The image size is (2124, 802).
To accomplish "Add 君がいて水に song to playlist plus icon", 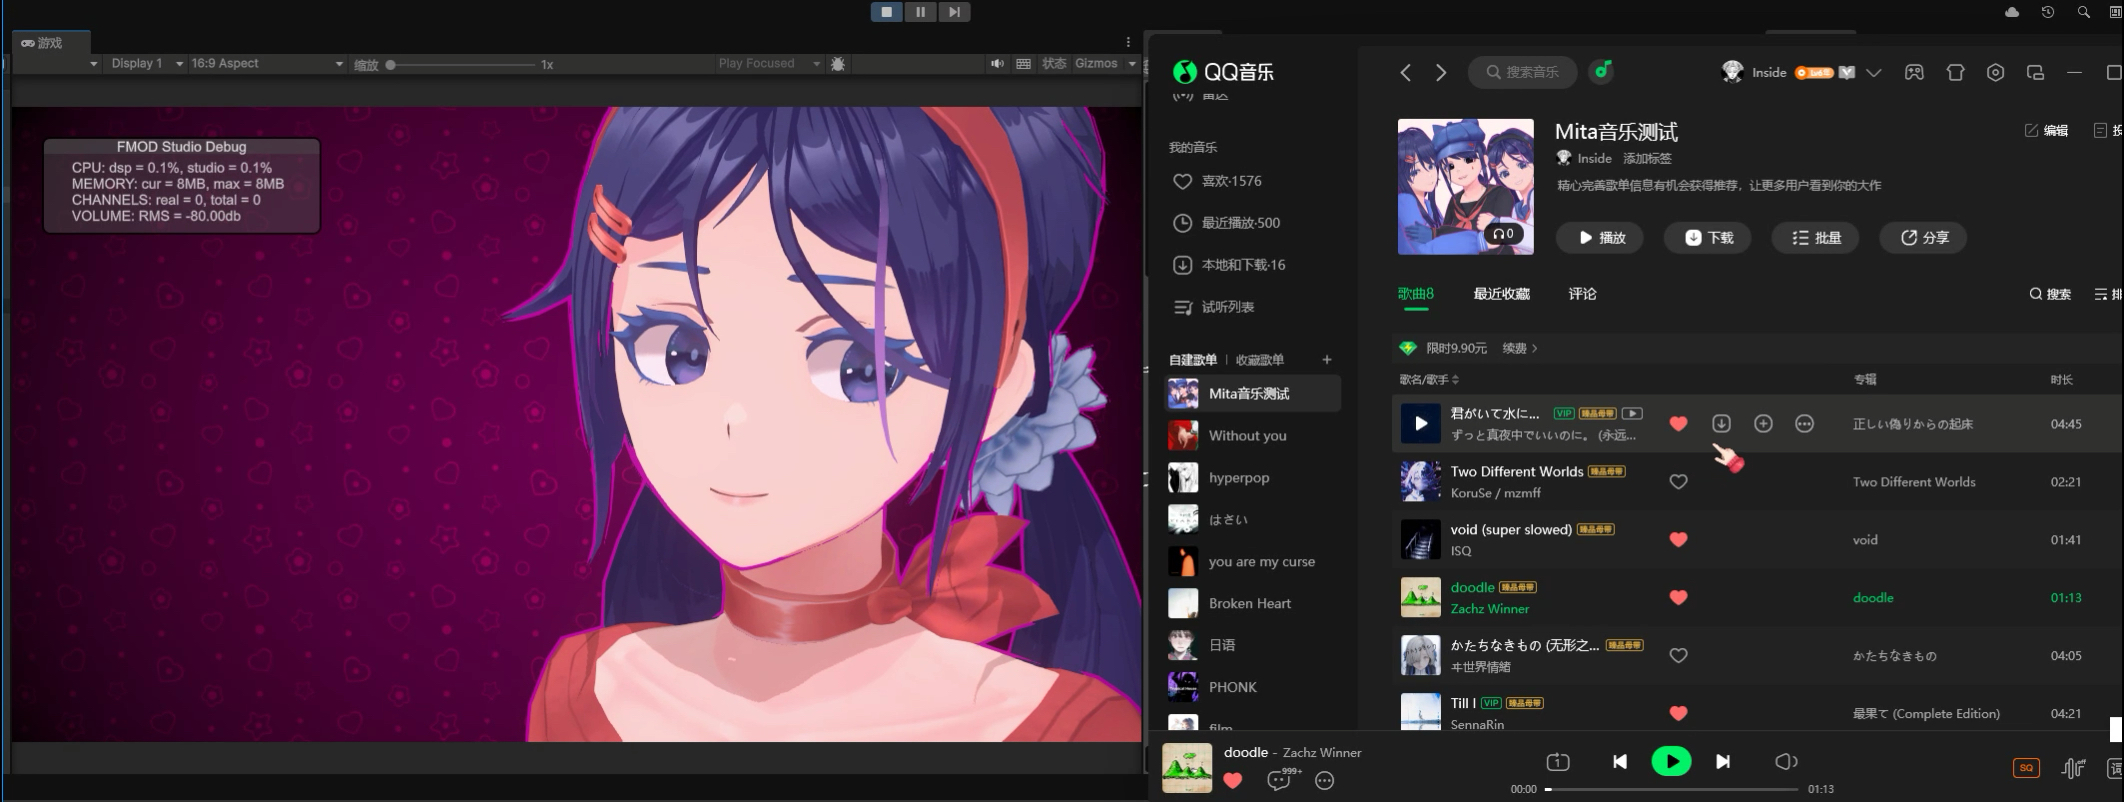I will pos(1763,423).
